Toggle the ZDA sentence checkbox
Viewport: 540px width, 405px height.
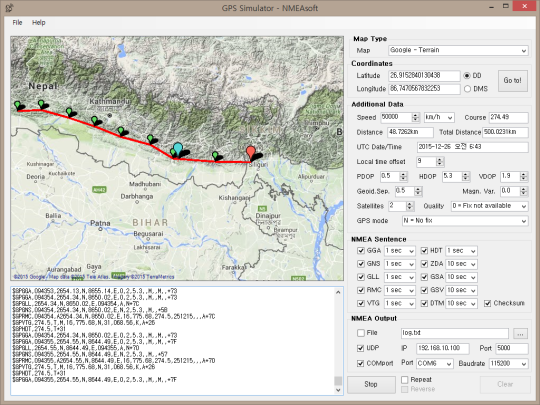[x=424, y=264]
